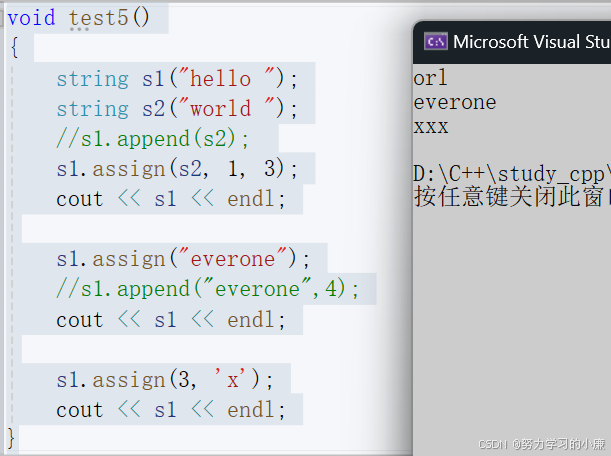Click the "everone" string in assign

click(x=233, y=258)
